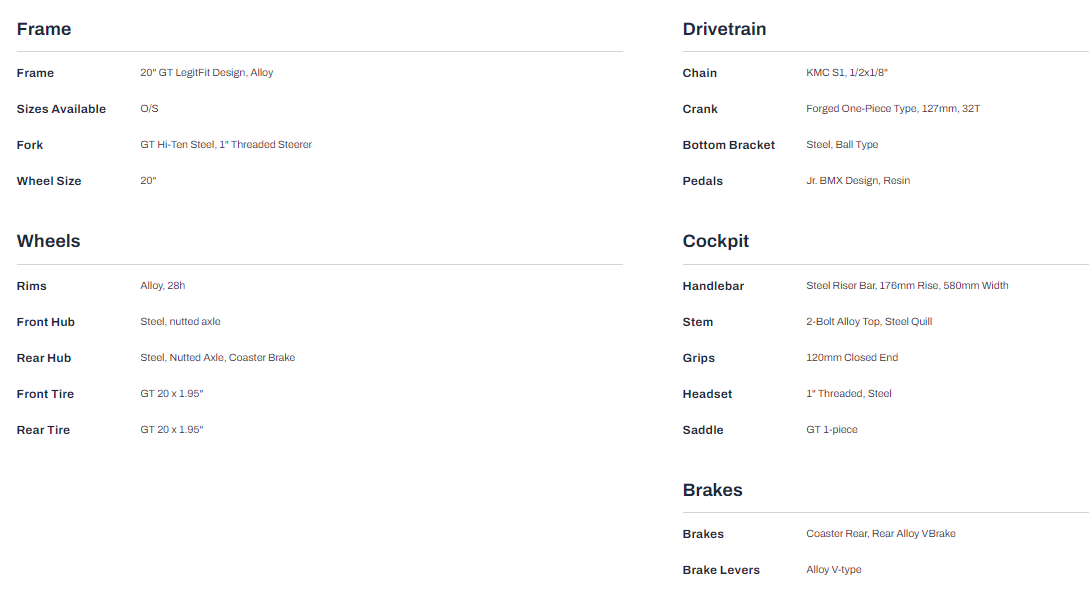Viewport: 1089px width, 592px height.
Task: Click the Stem label
Action: 698,322
